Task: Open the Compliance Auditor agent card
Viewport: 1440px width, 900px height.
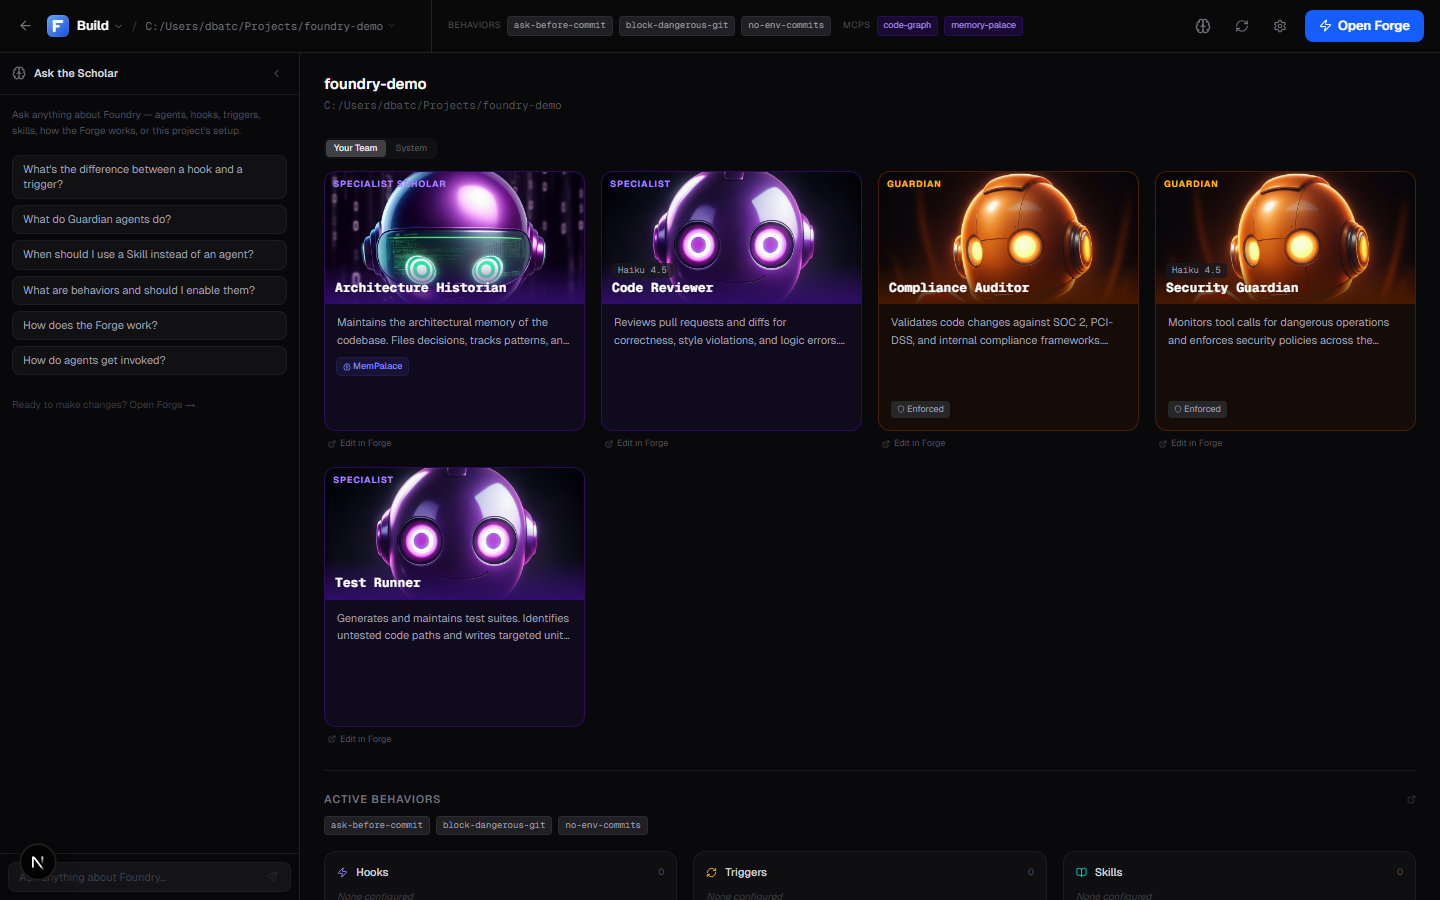Action: pyautogui.click(x=1008, y=301)
